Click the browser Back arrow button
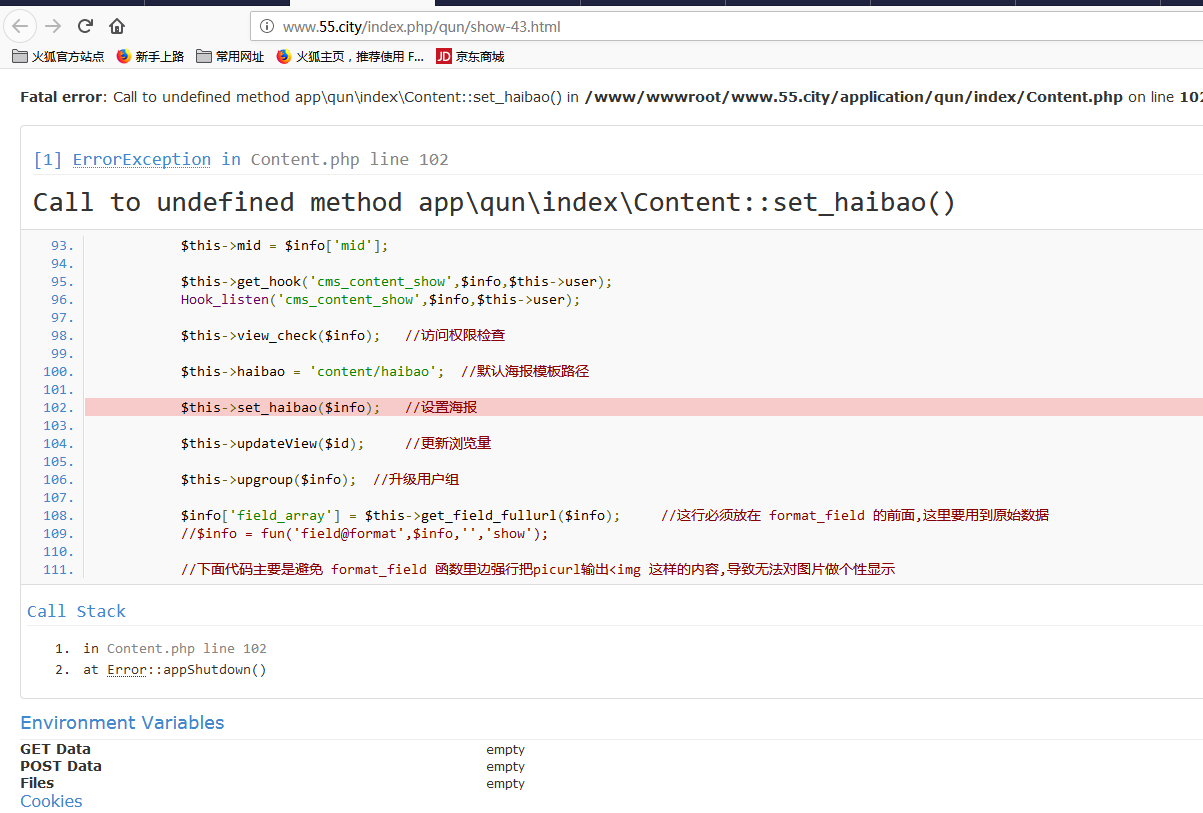Screen dimensions: 1203x813 click(21, 26)
